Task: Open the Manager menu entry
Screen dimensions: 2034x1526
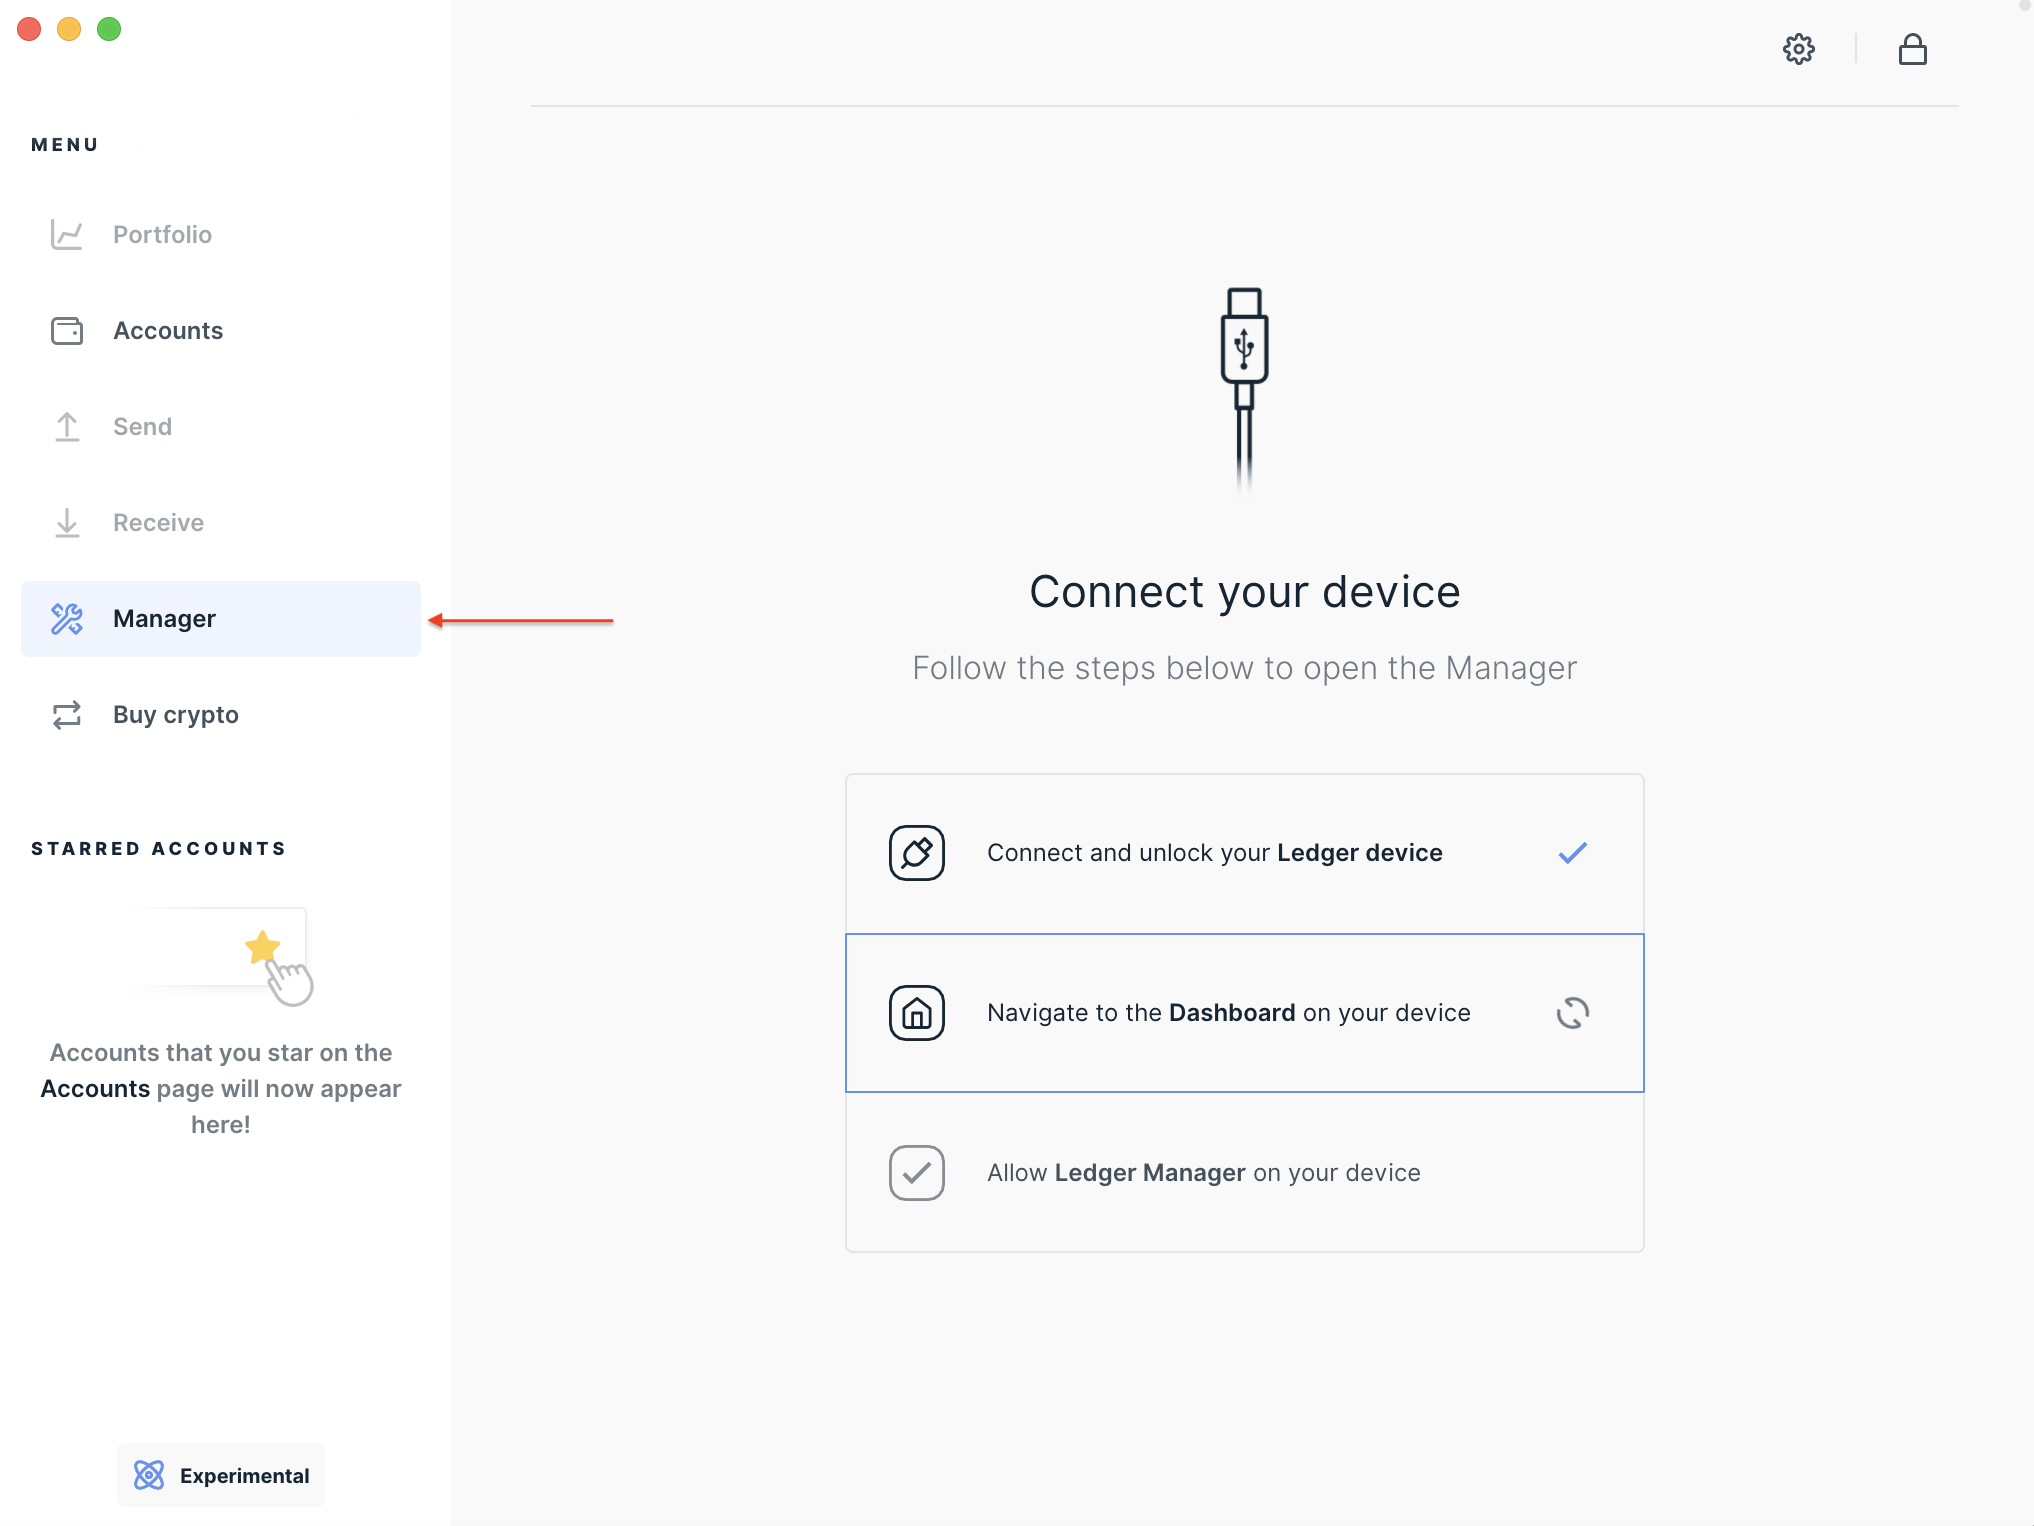Action: tap(164, 618)
